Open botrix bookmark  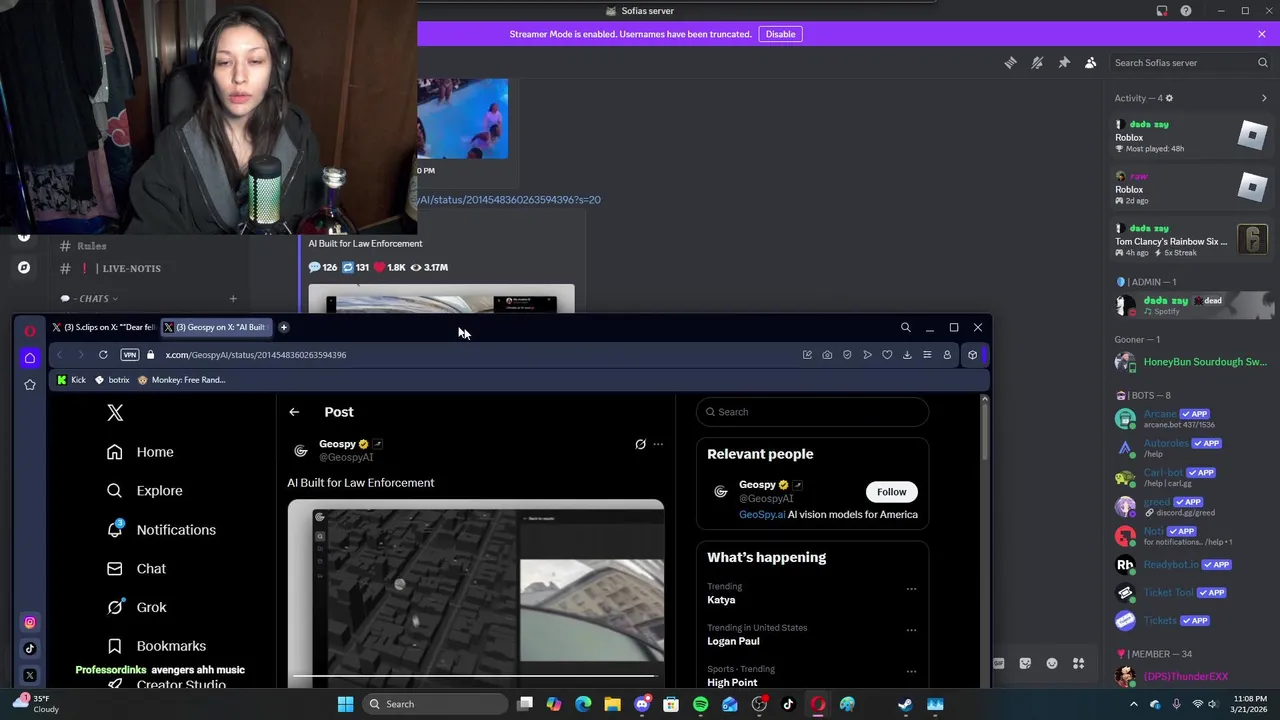[112, 380]
